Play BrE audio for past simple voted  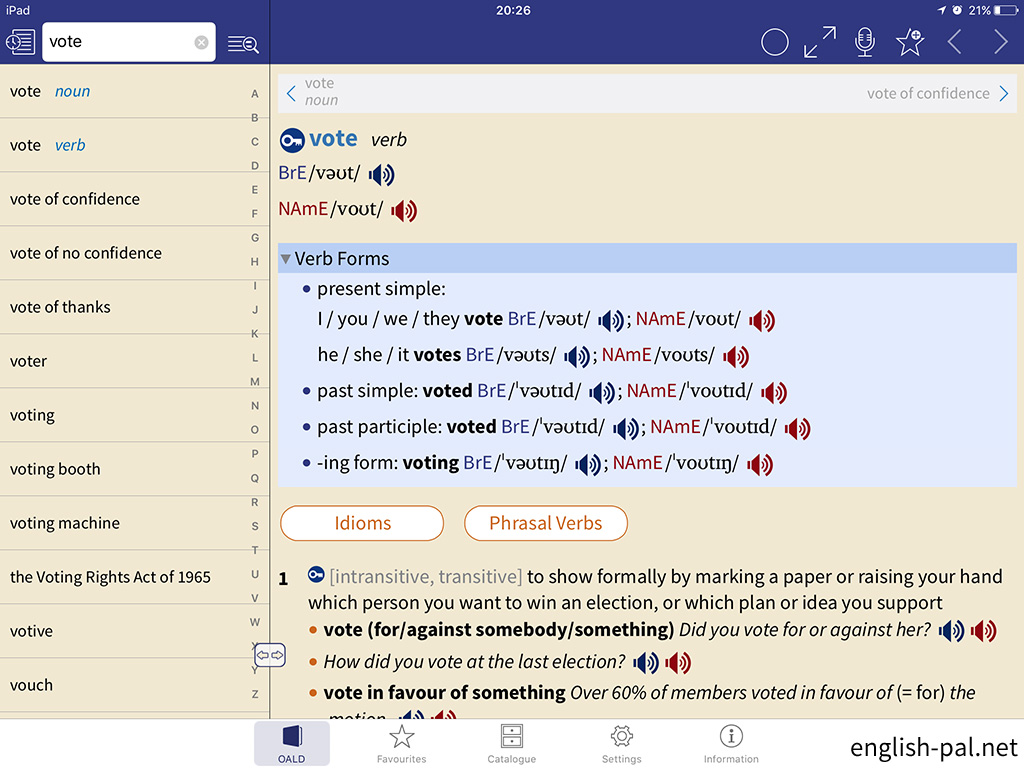pyautogui.click(x=601, y=392)
